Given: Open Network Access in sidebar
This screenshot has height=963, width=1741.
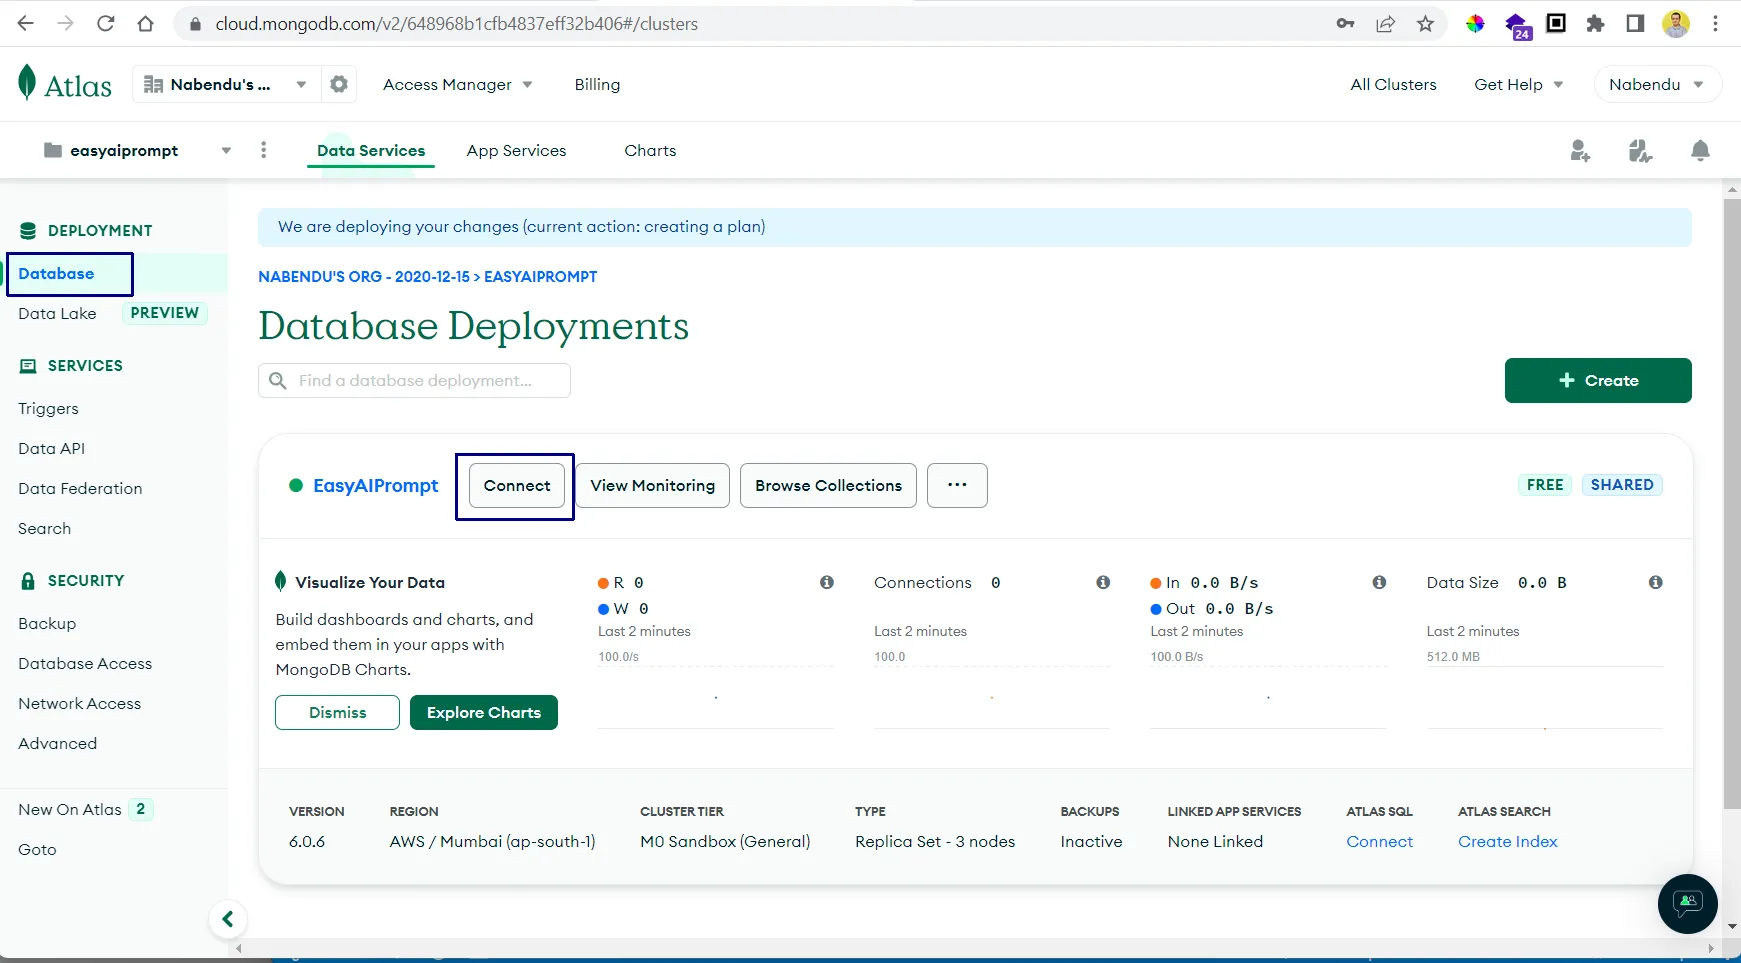Looking at the screenshot, I should [79, 703].
